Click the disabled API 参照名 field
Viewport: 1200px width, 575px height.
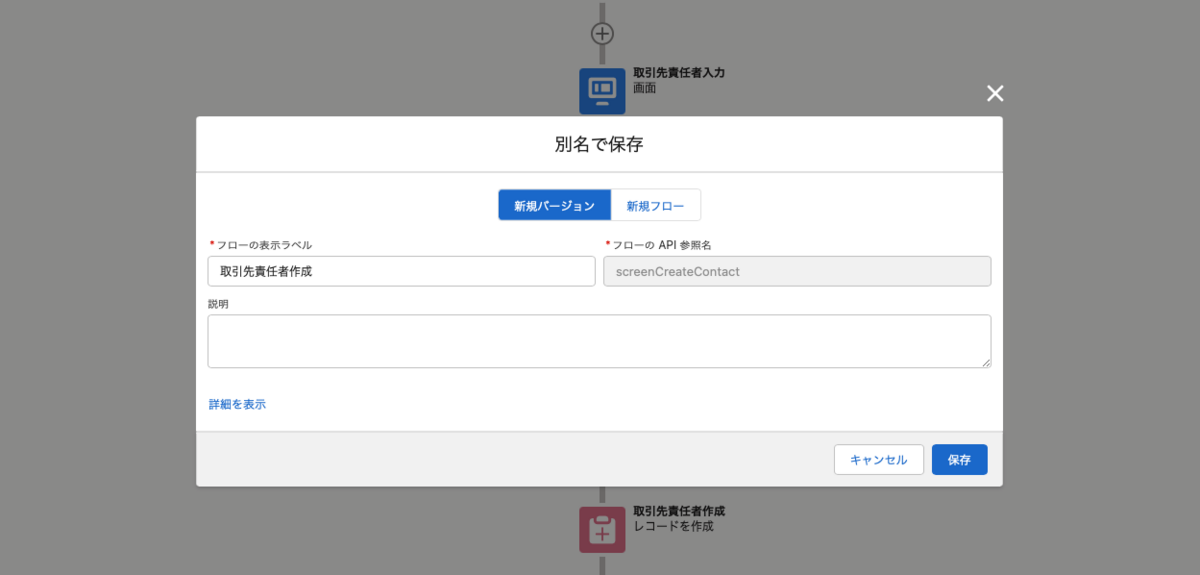click(797, 271)
